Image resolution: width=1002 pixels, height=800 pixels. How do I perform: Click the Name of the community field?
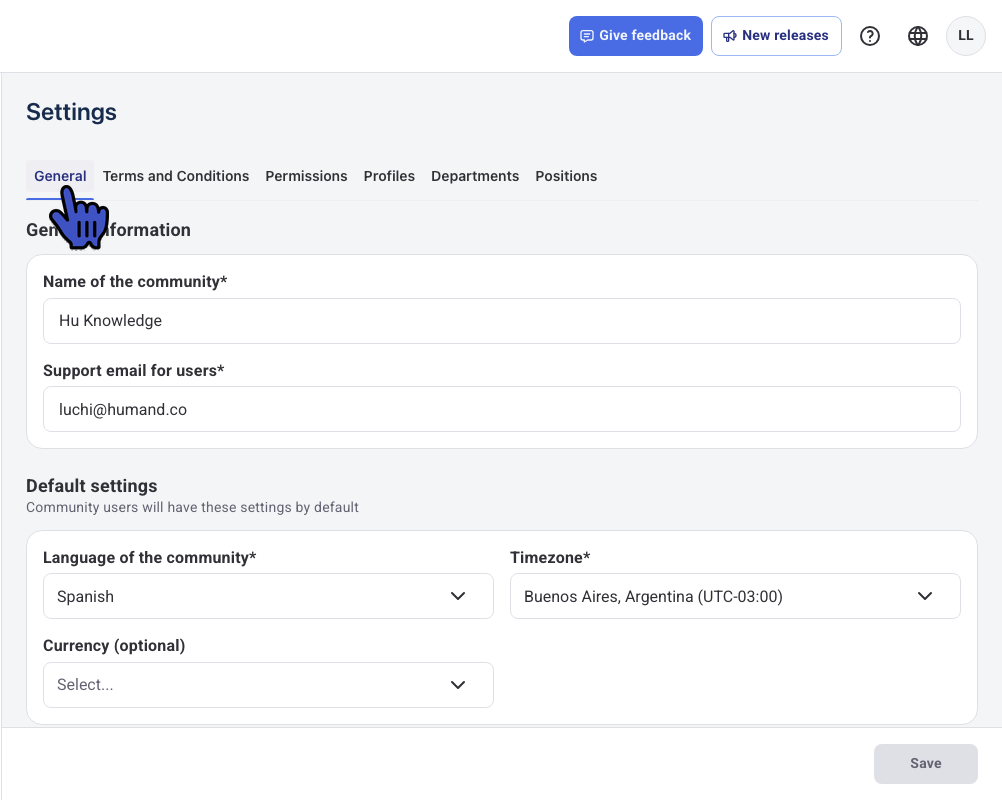click(x=502, y=321)
